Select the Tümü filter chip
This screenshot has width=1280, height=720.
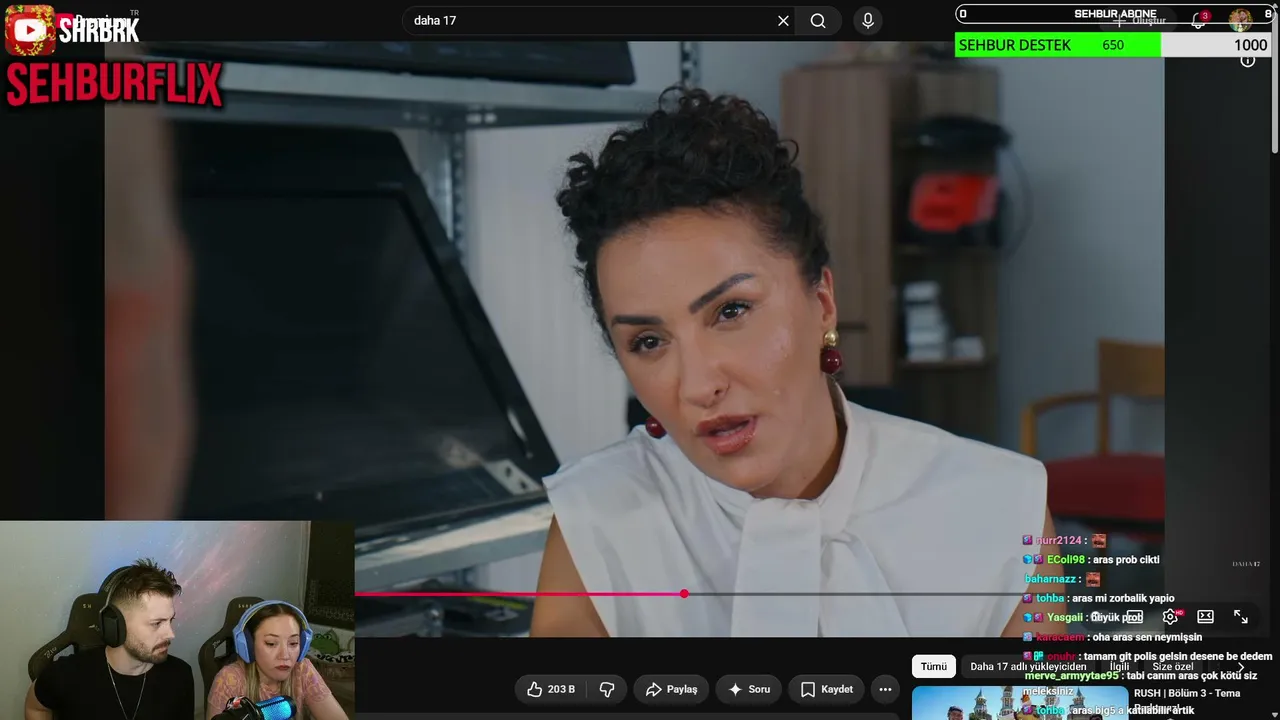click(x=934, y=667)
